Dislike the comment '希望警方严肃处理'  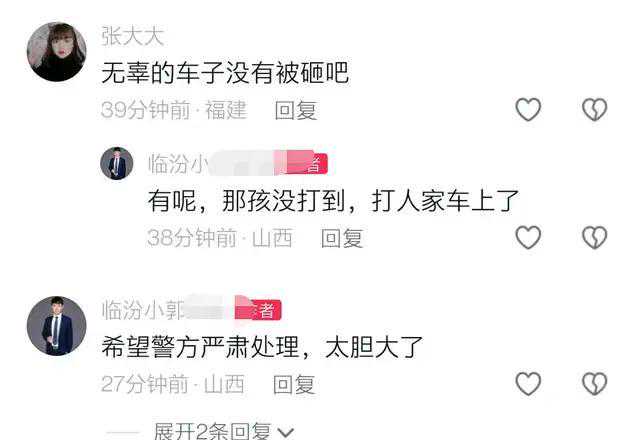(x=594, y=383)
